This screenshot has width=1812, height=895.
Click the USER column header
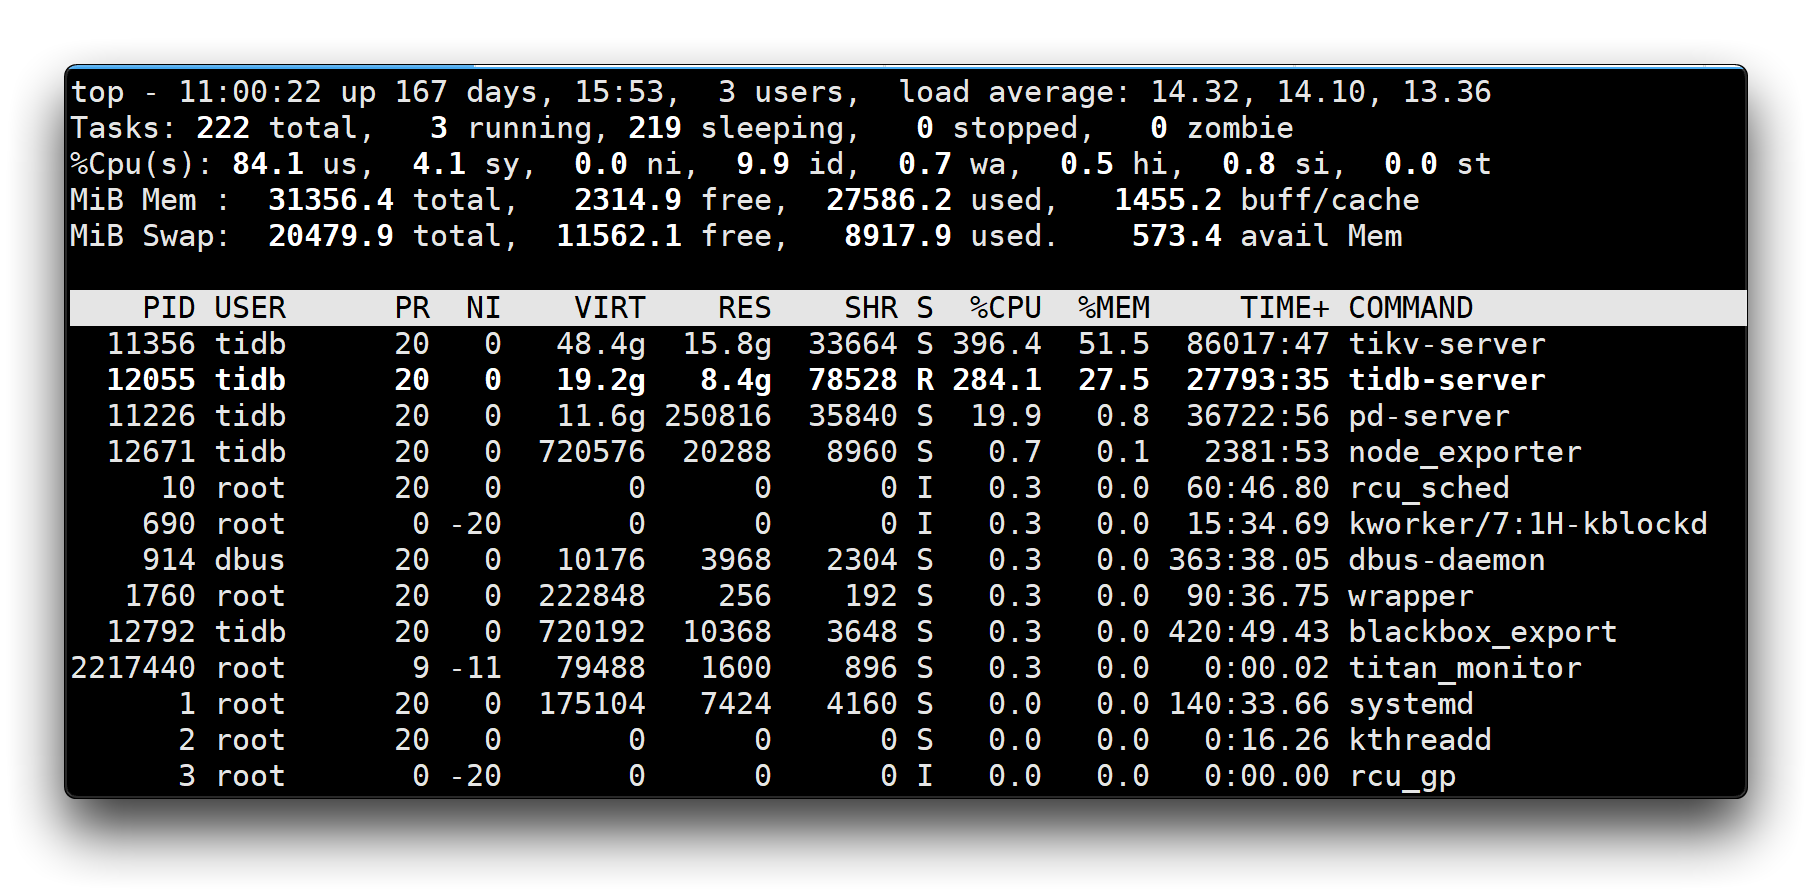click(250, 308)
